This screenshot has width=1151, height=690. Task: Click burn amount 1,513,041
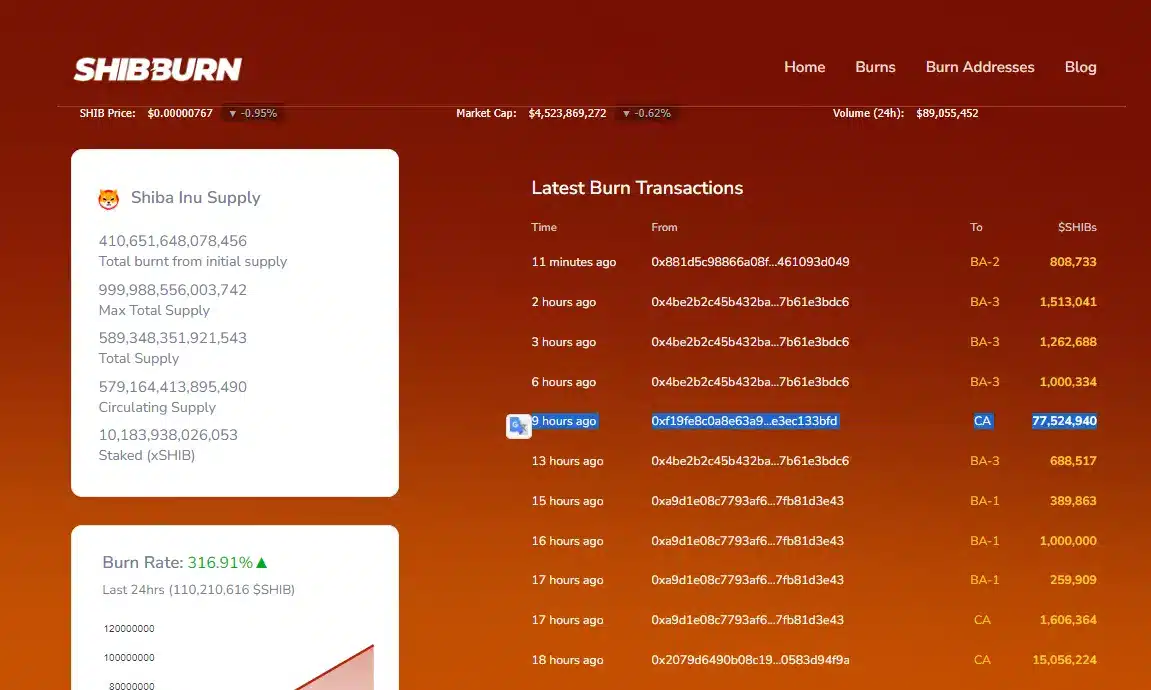(1068, 302)
